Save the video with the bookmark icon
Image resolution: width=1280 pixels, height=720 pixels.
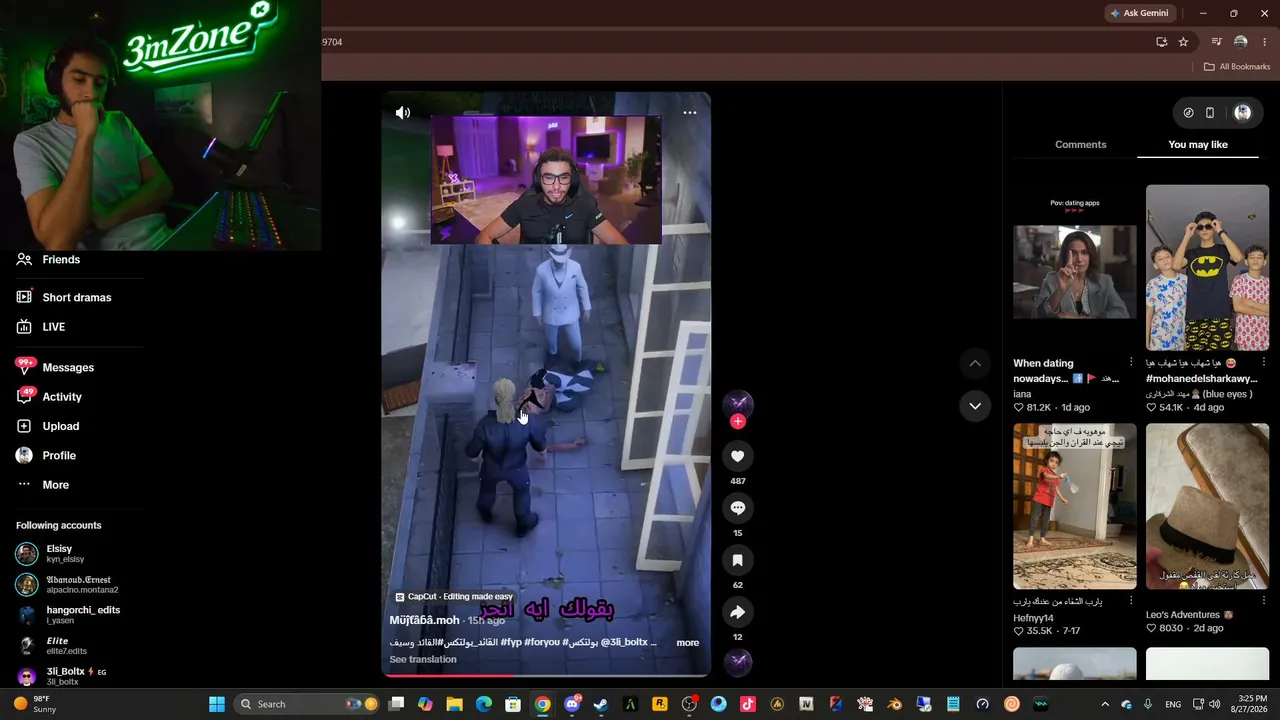tap(738, 560)
